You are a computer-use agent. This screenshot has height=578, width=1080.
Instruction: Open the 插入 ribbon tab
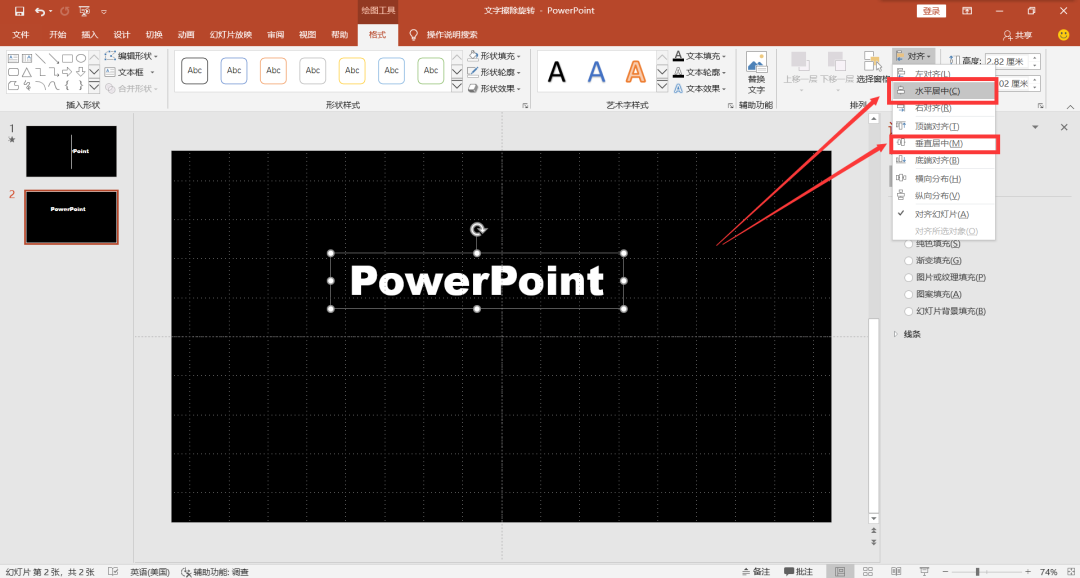coord(90,34)
